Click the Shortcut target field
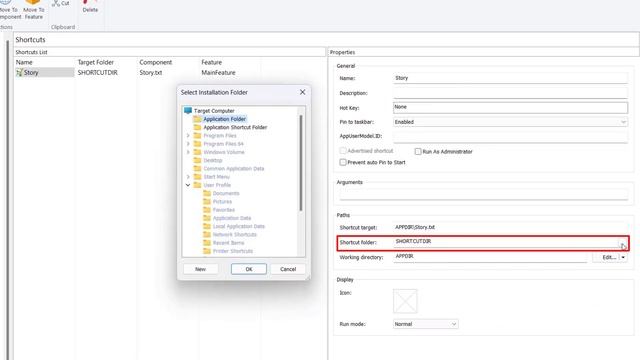 [x=510, y=227]
